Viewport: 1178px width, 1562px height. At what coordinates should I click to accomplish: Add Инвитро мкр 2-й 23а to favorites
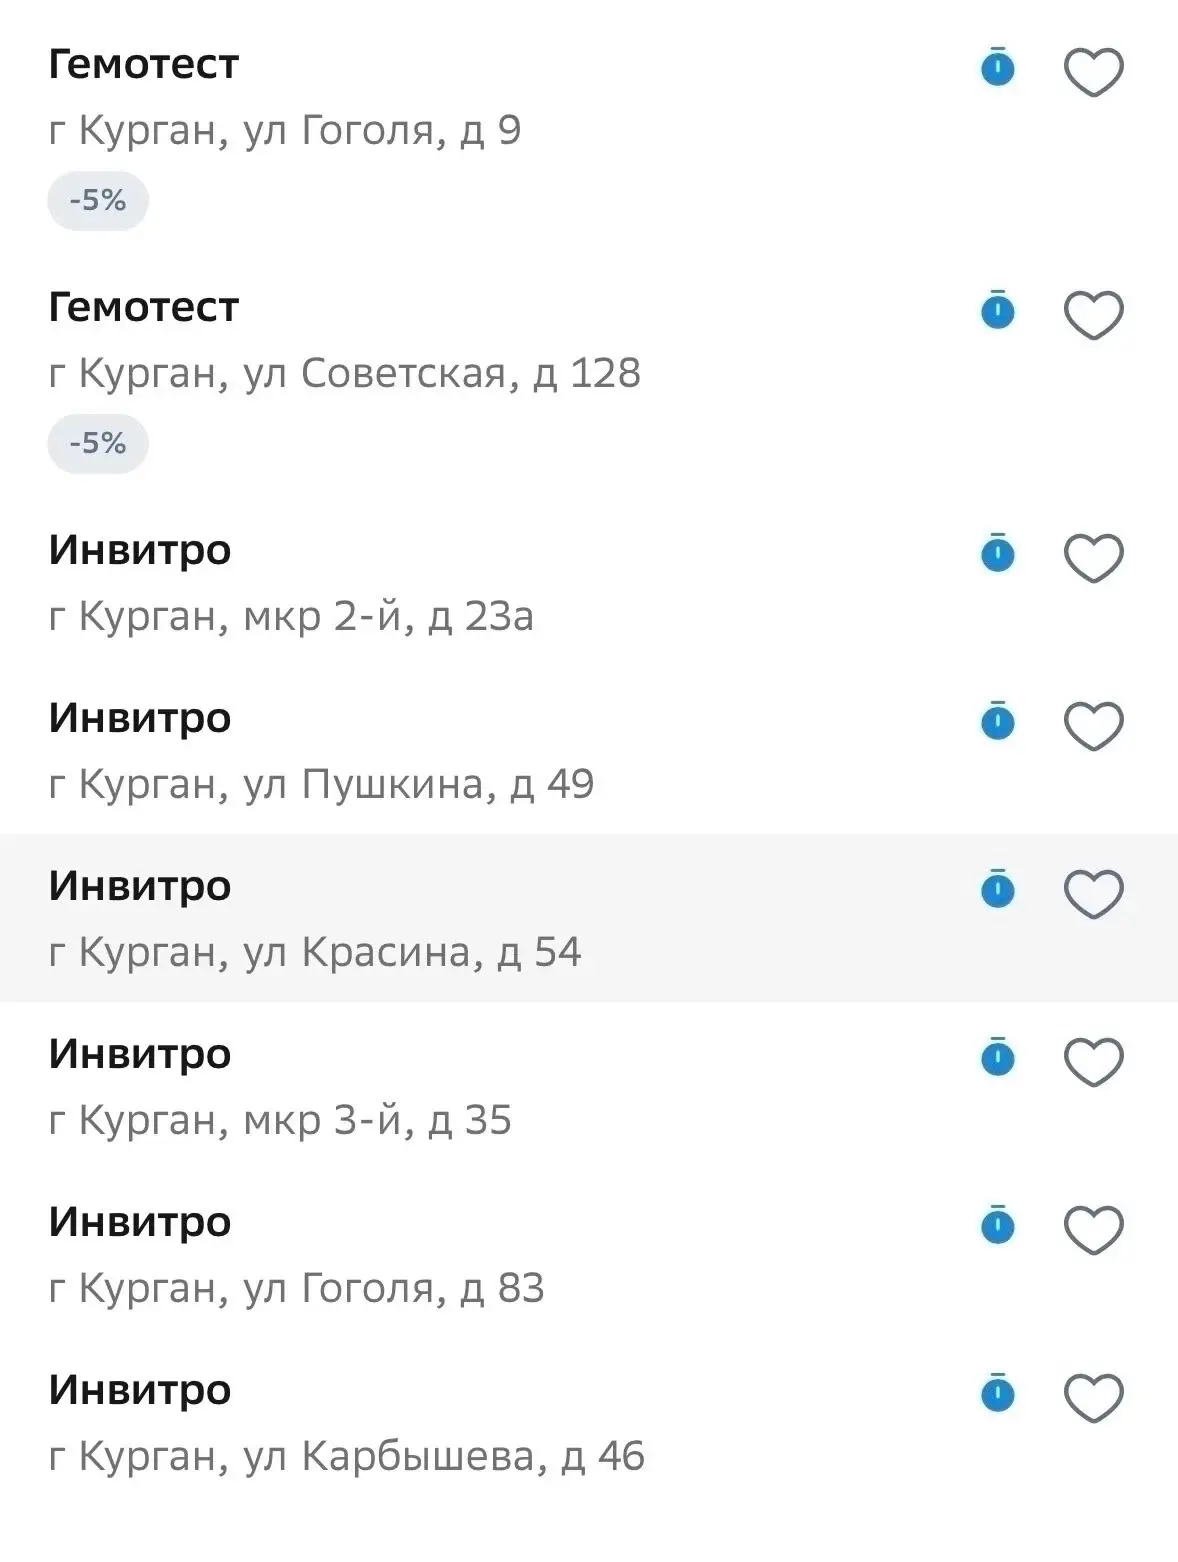tap(1093, 558)
